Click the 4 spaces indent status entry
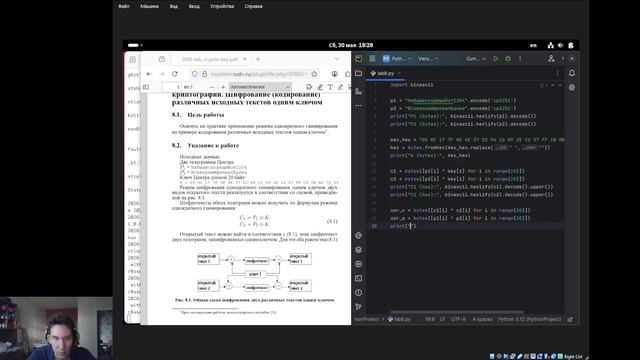Viewport: 640px width, 360px height. click(482, 319)
